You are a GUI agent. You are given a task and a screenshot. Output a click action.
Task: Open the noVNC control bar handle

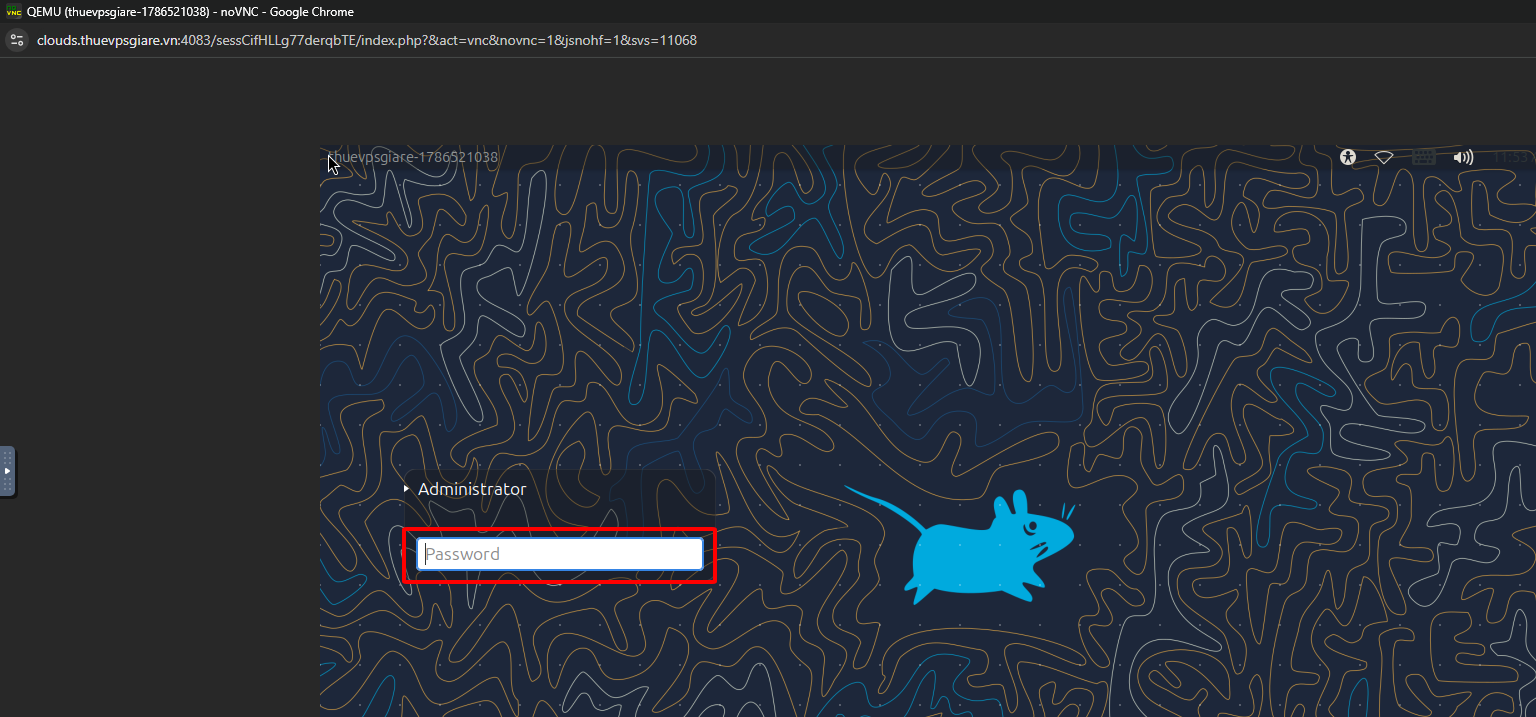7,471
